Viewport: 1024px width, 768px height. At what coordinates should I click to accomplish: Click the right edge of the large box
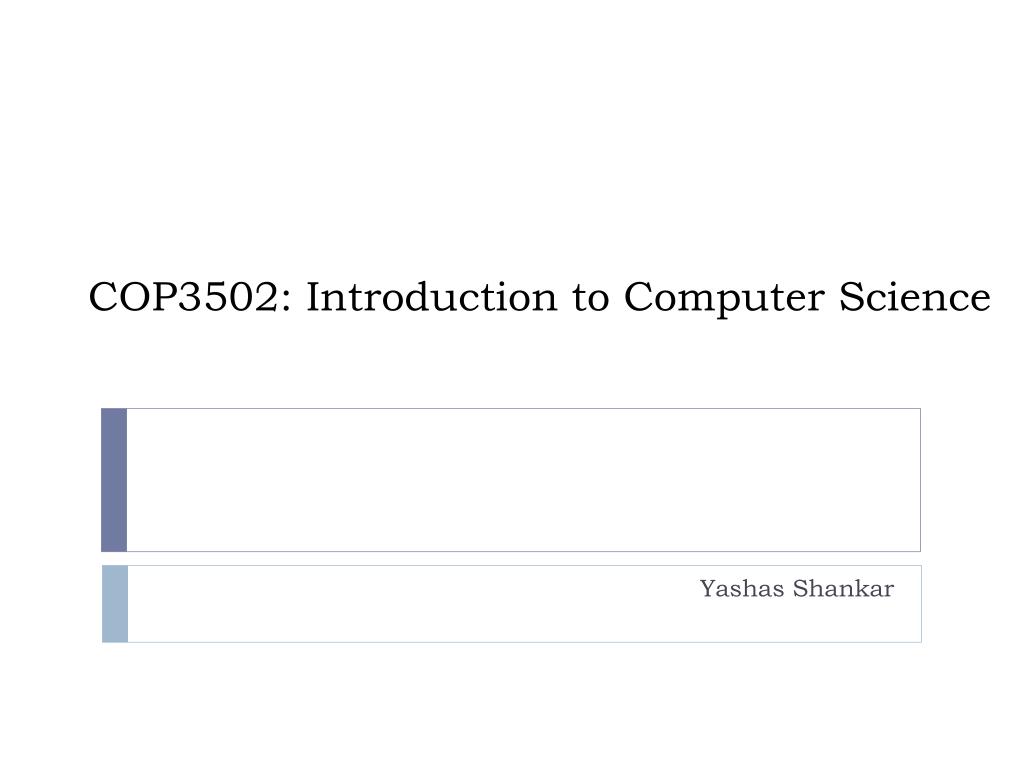(920, 480)
